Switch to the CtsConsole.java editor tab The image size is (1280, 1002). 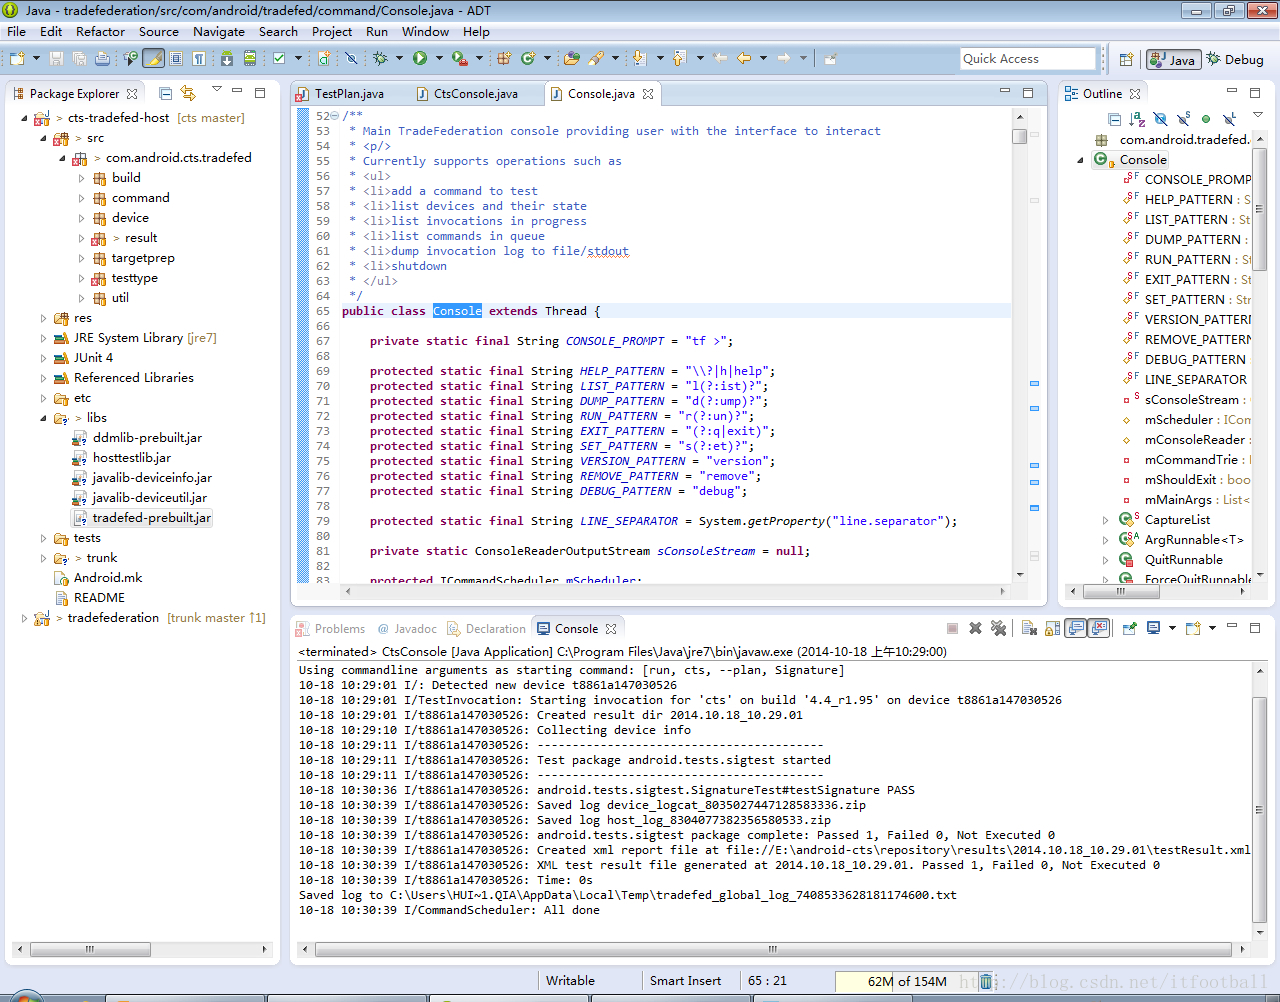(475, 94)
